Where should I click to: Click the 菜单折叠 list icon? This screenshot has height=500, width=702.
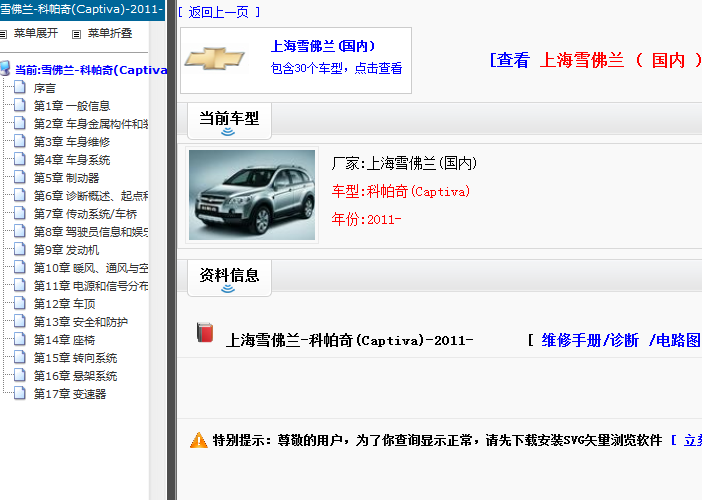coord(77,34)
